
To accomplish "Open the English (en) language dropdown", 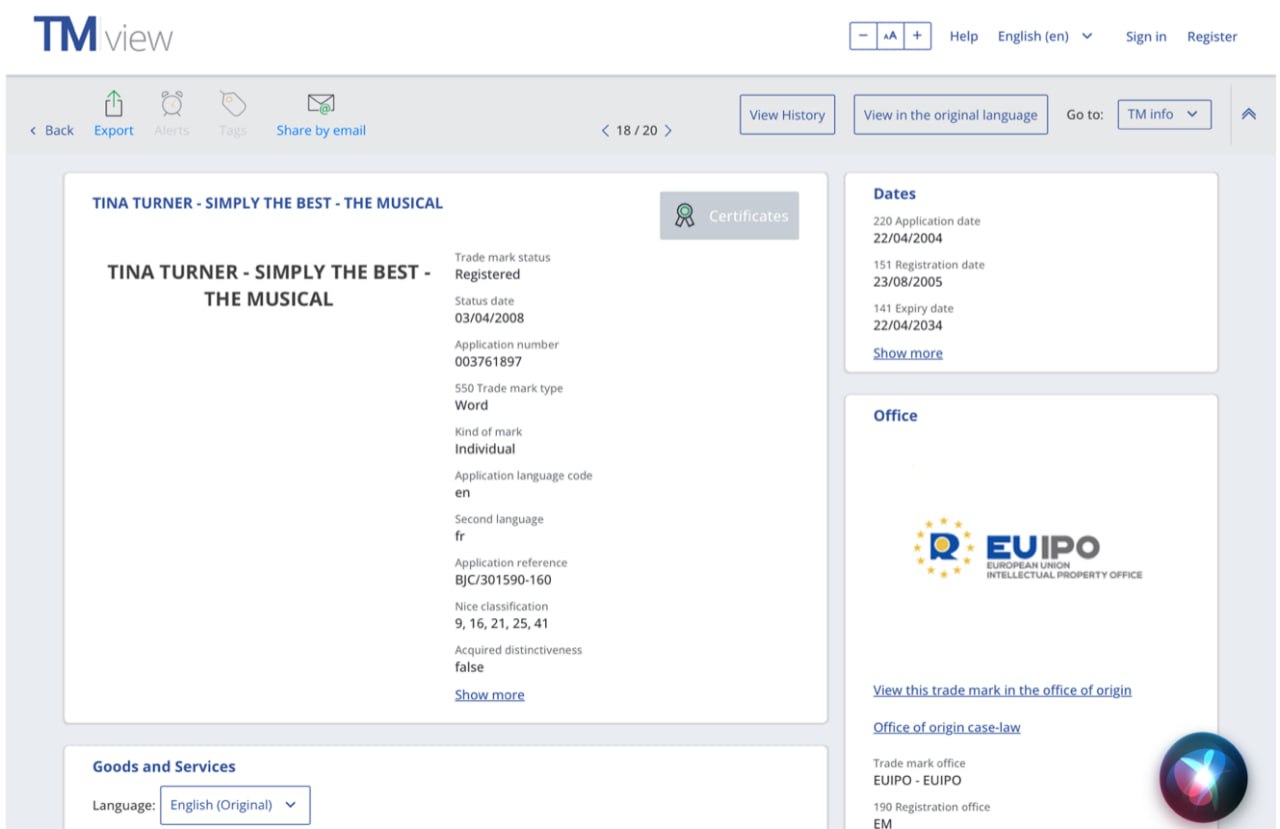I will 1045,36.
